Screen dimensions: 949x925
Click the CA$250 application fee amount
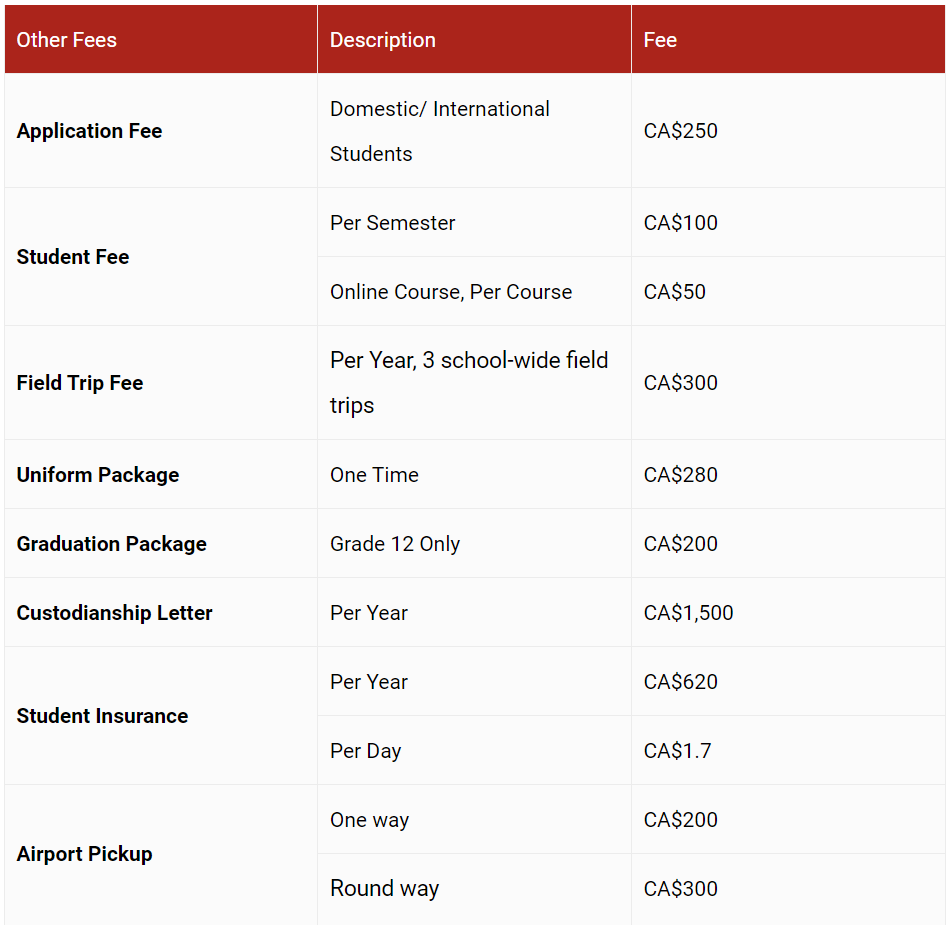(681, 131)
